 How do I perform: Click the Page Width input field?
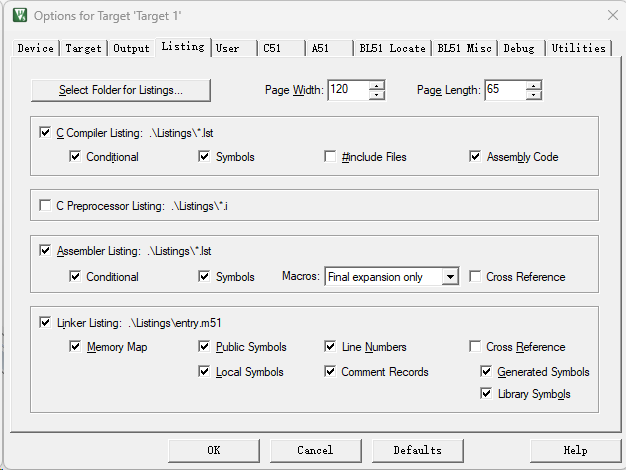tap(347, 90)
